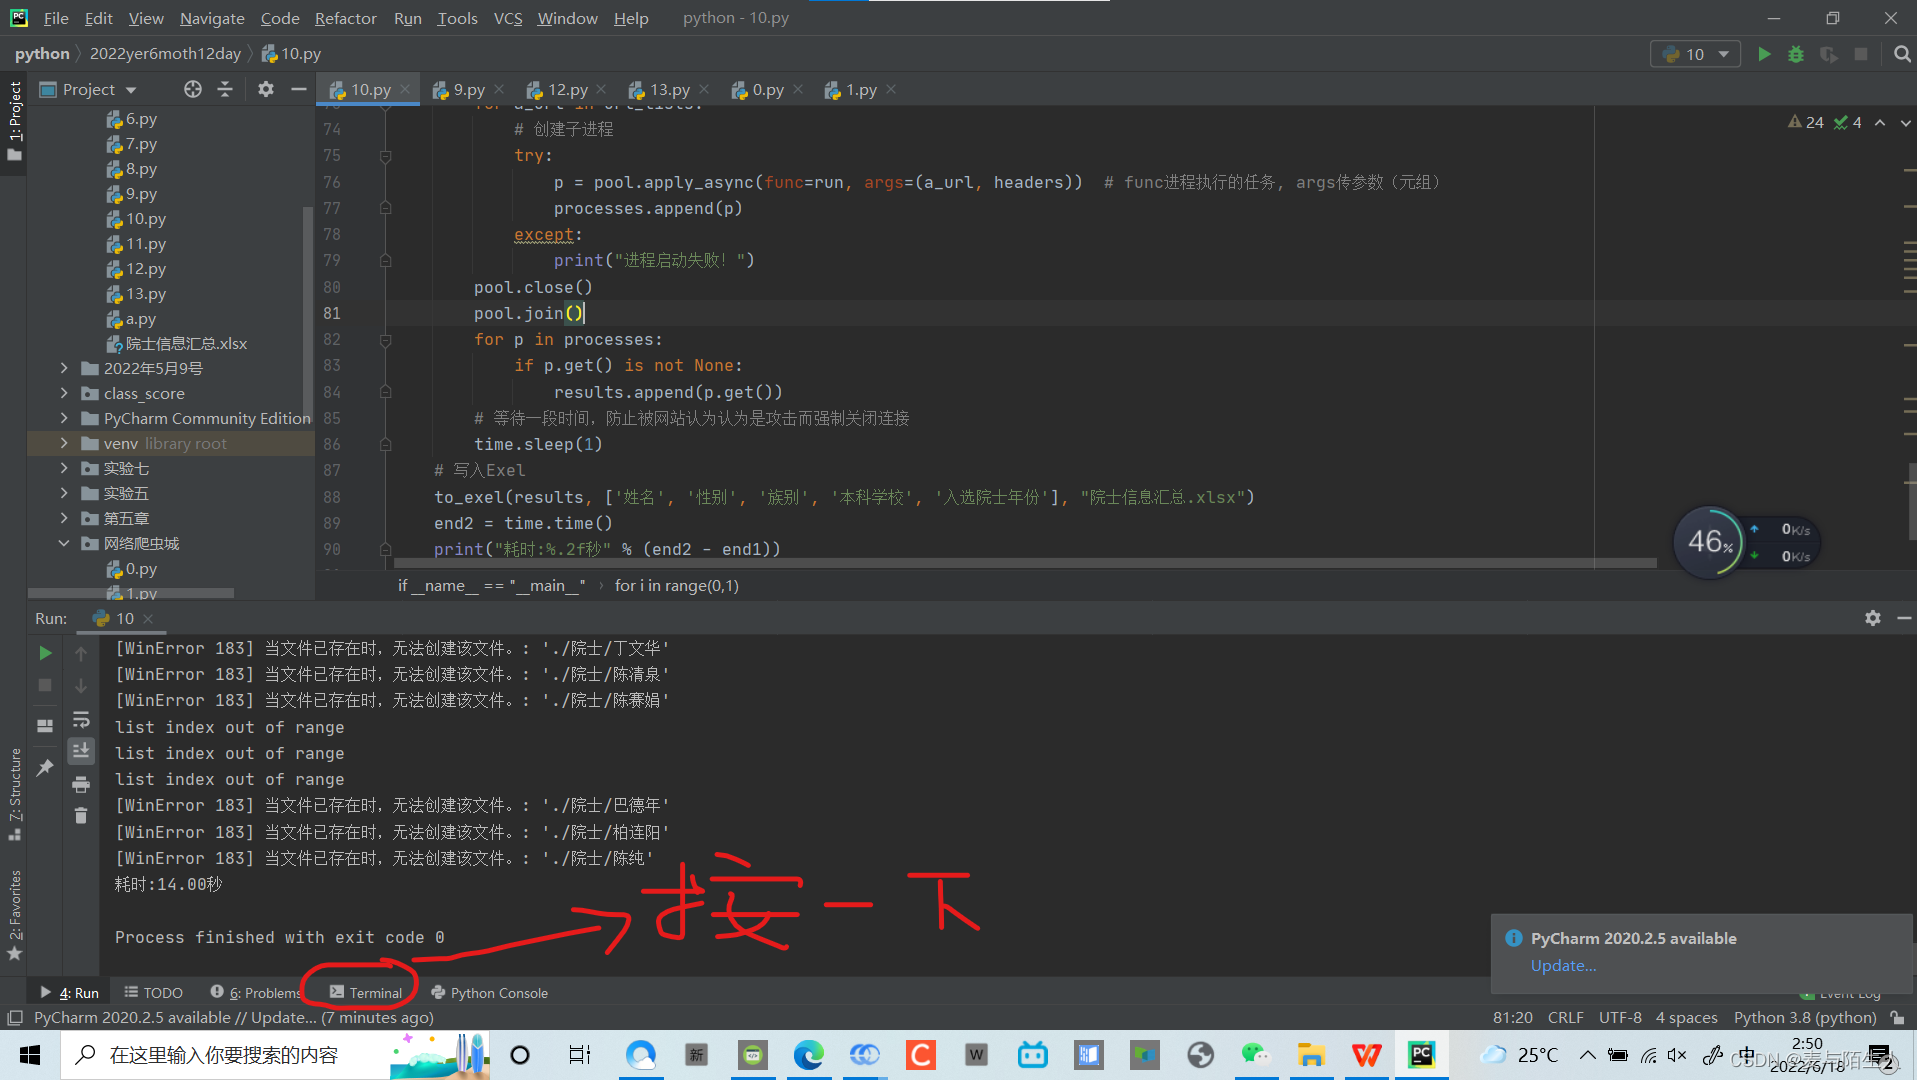1917x1080 pixels.
Task: Click the Debug bug icon
Action: 1796,54
